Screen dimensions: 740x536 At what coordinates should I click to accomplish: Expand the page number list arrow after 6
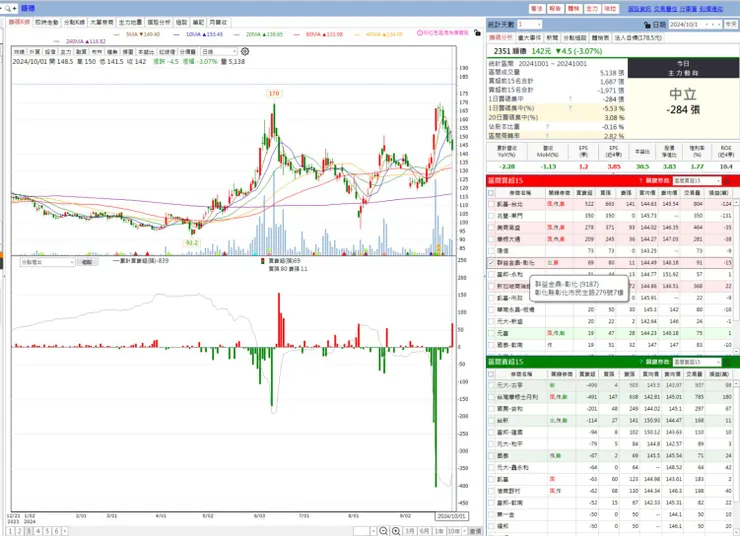pyautogui.click(x=64, y=531)
